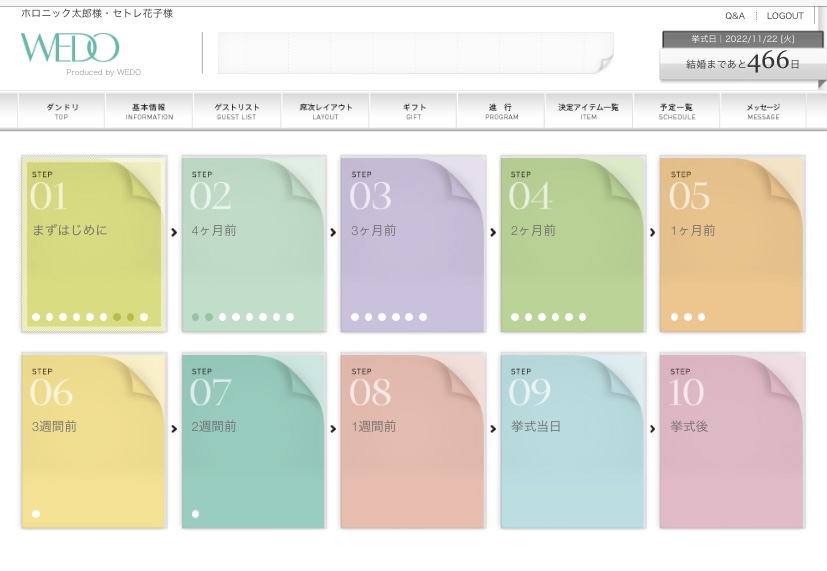Select the ギフト GIFT menu
Viewport: 827px width, 571px height.
[x=414, y=111]
